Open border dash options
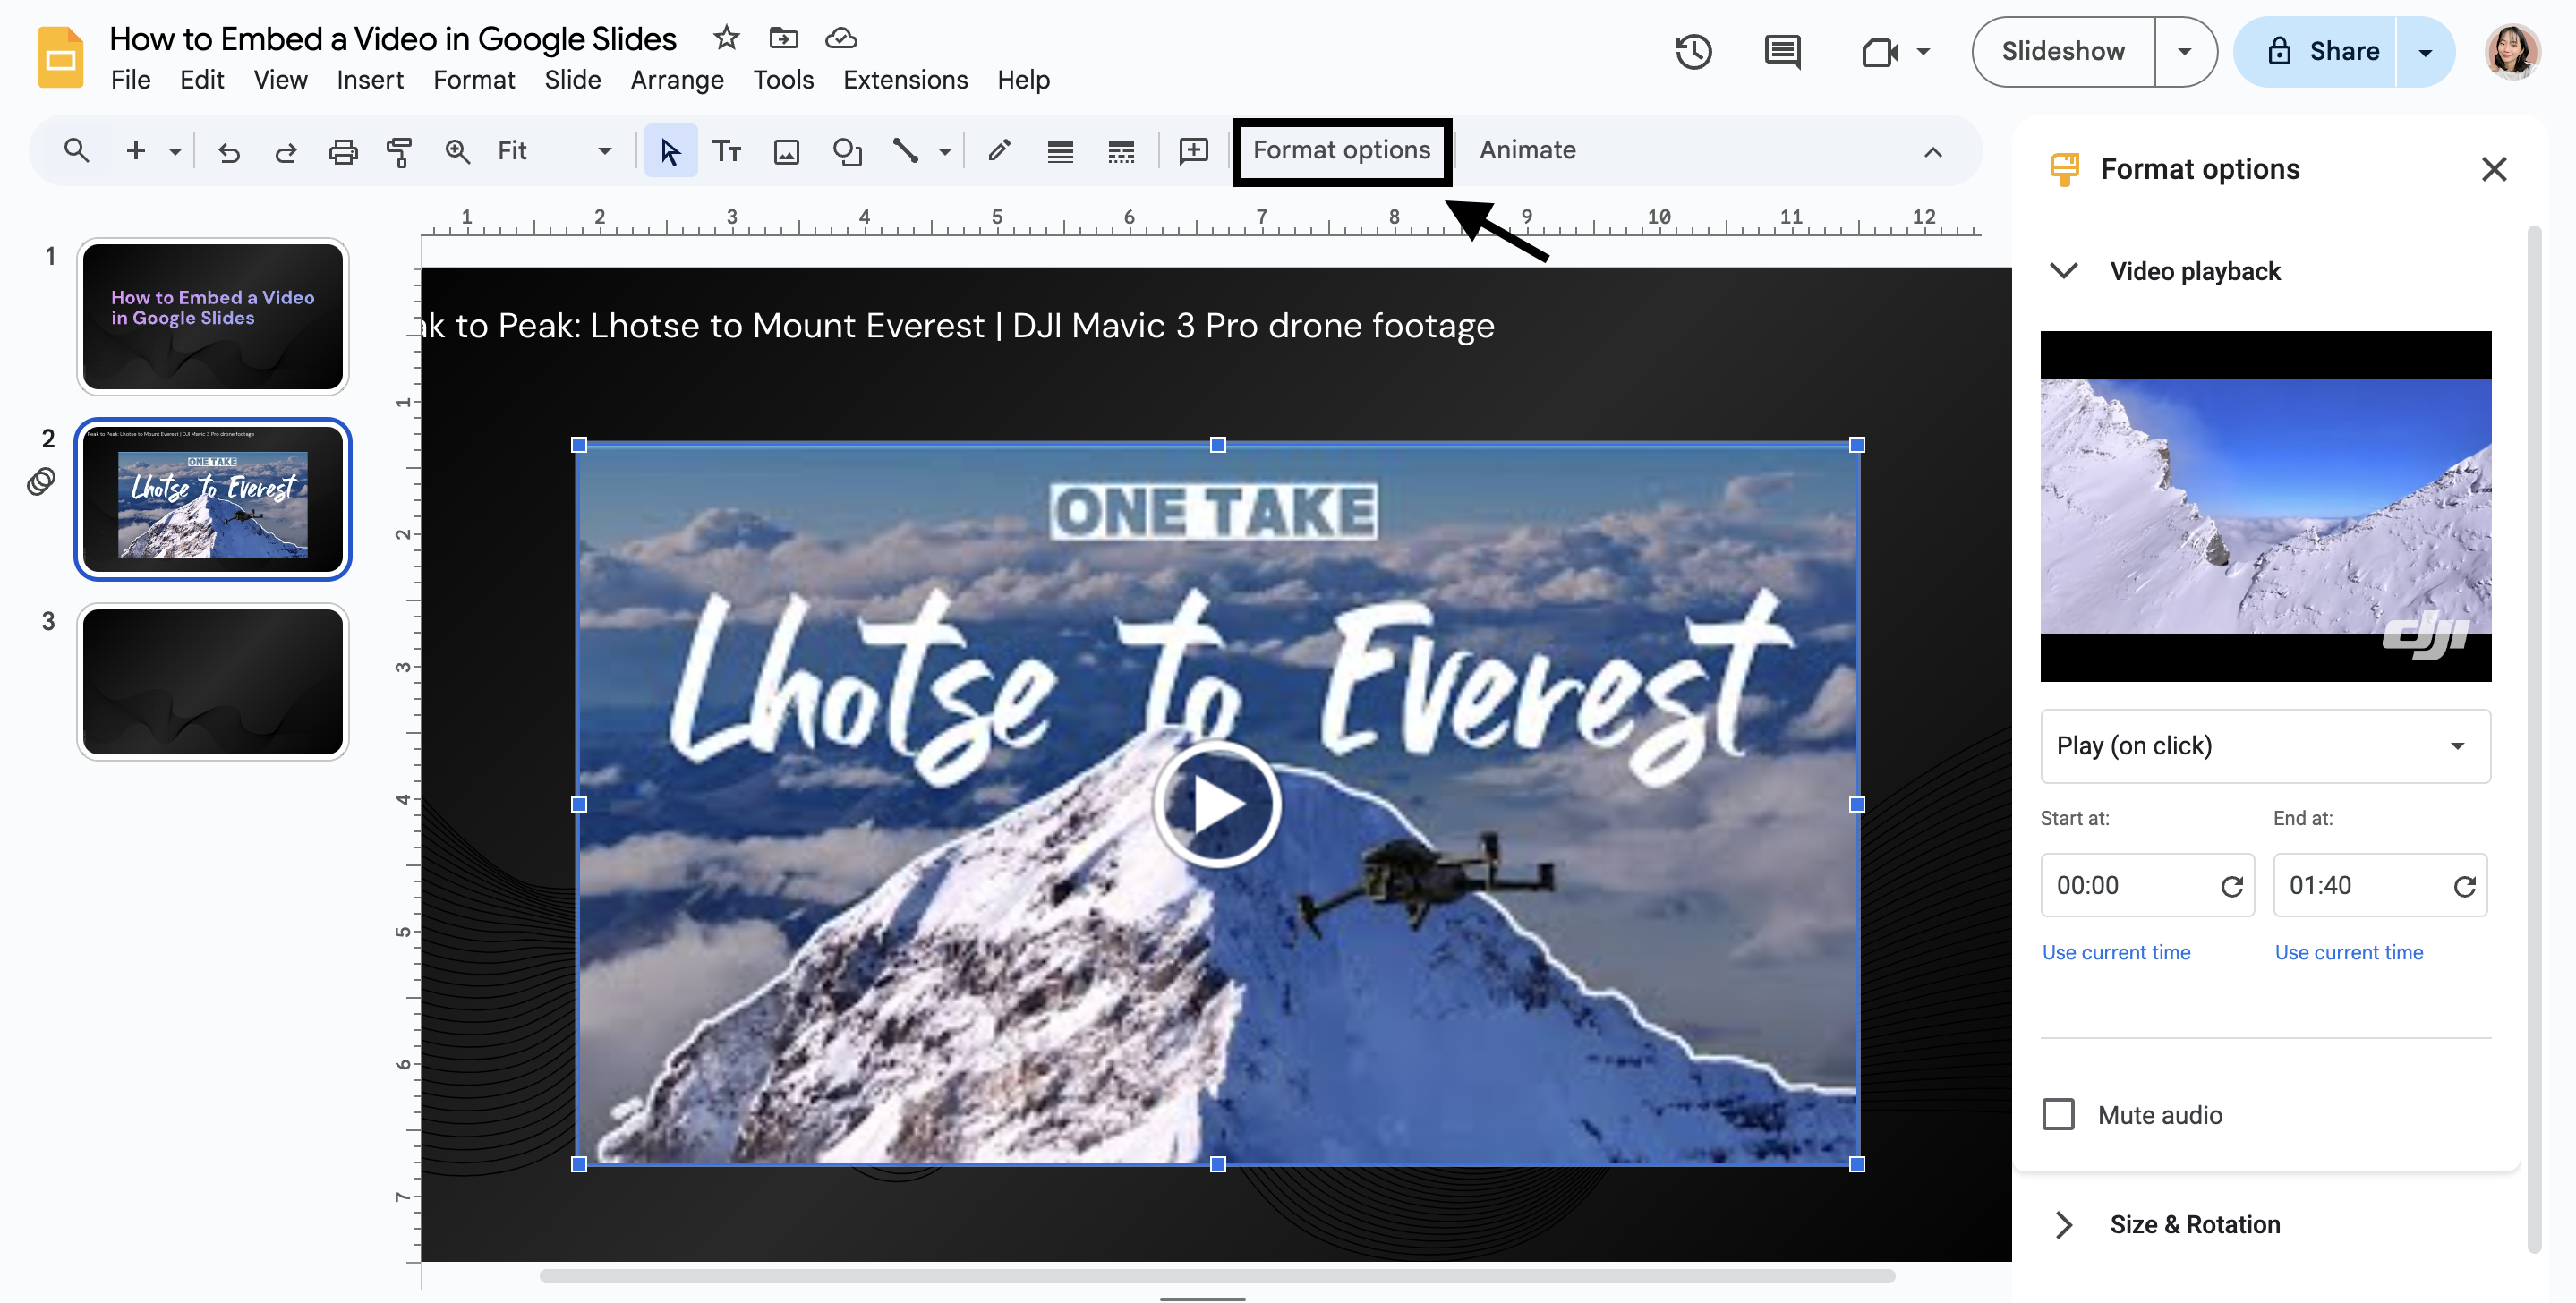Image resolution: width=2576 pixels, height=1303 pixels. point(1121,151)
